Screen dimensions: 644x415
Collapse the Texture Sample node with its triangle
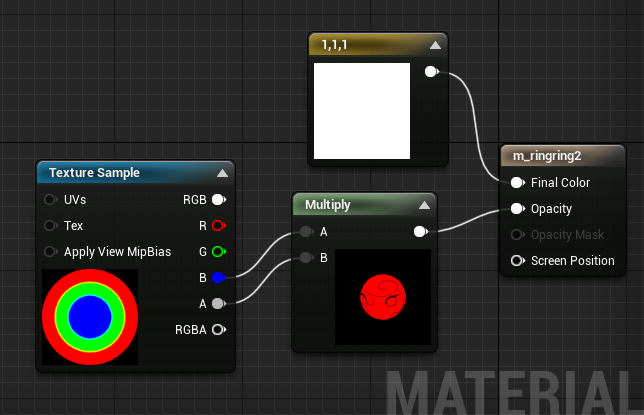click(222, 173)
